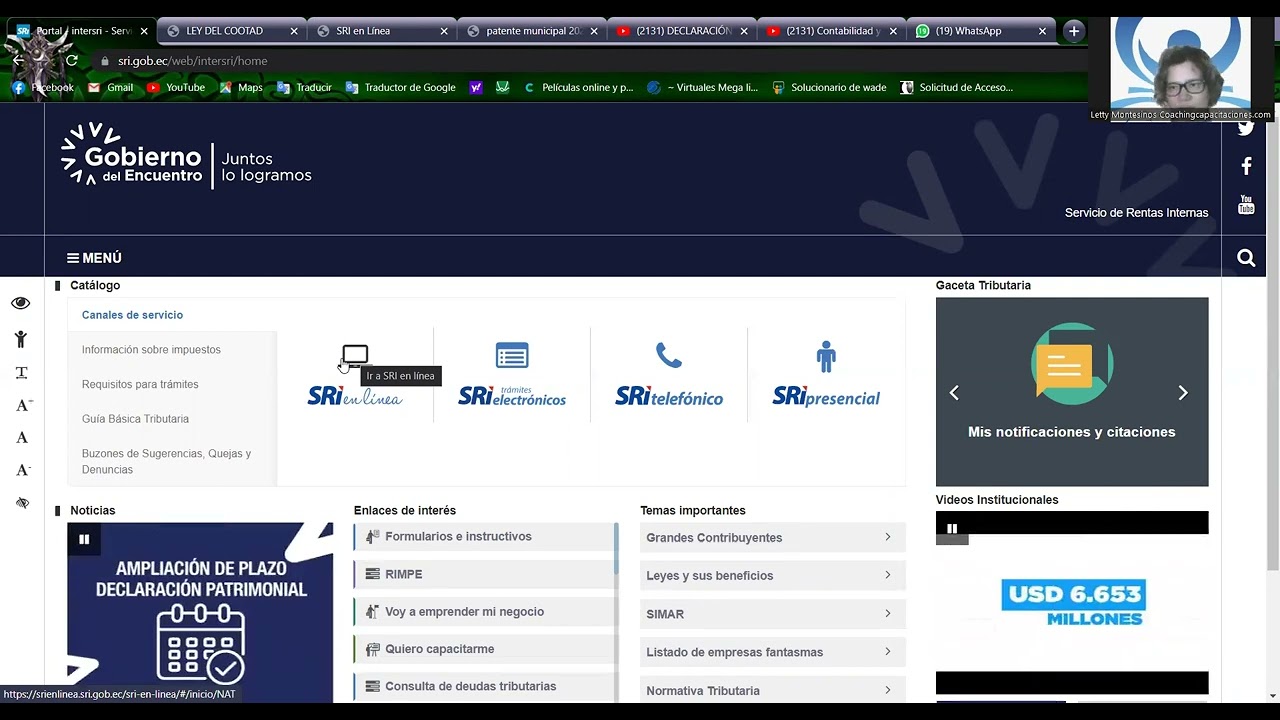
Task: Open the Twitter icon in the page's right sidebar
Action: (1246, 127)
